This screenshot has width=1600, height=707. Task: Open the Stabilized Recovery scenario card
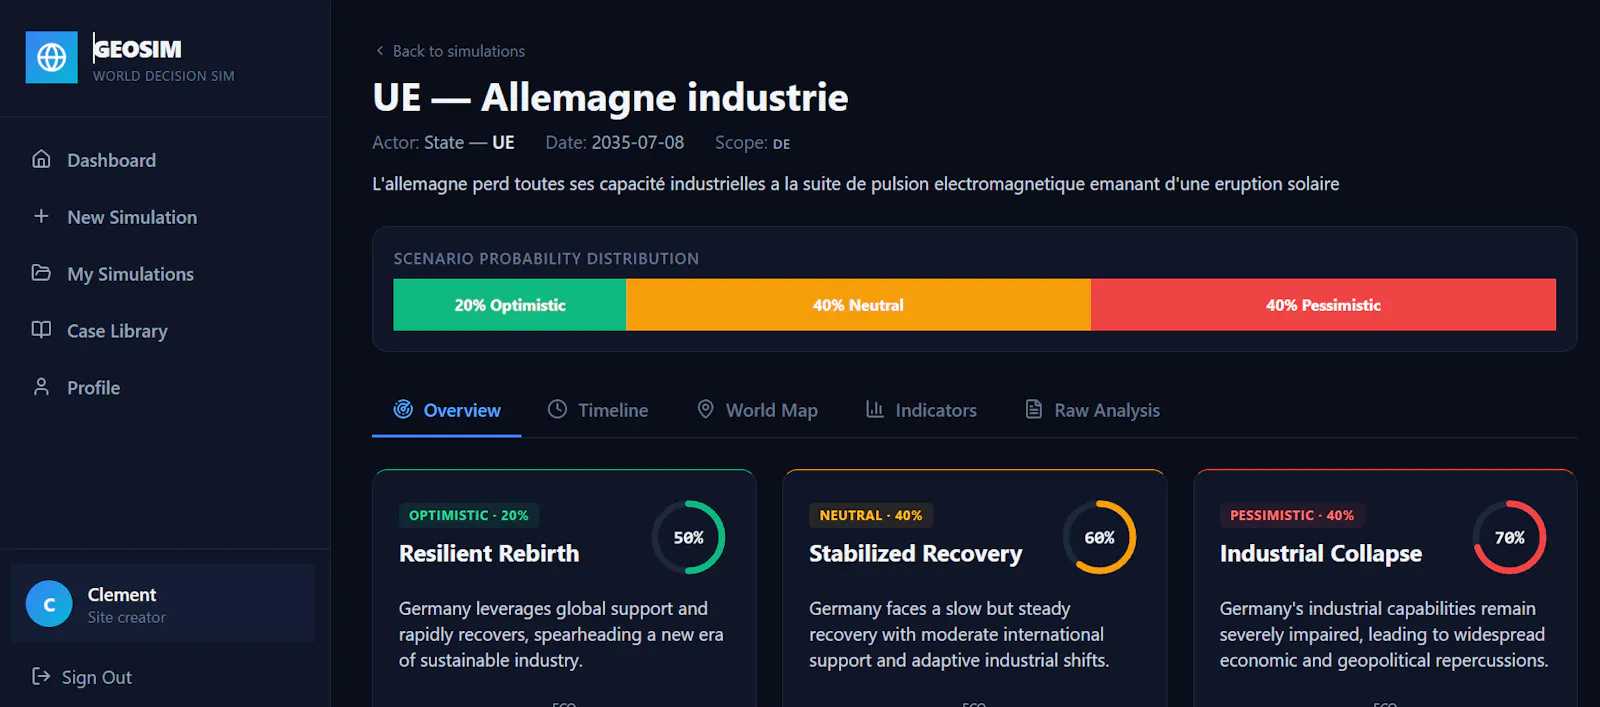[x=975, y=588]
